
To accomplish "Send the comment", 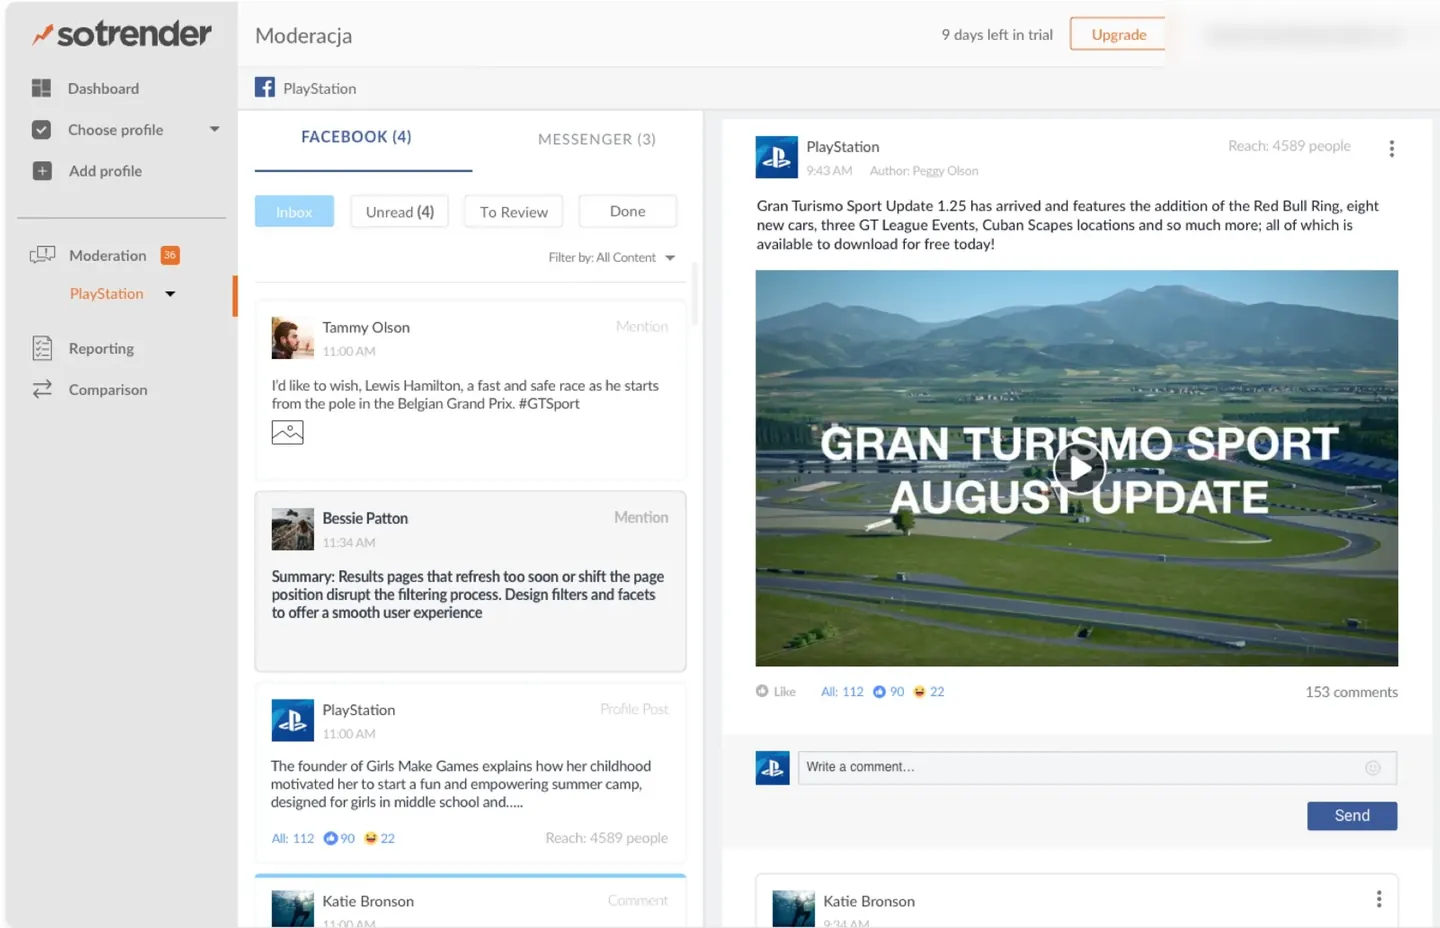I will 1352,816.
